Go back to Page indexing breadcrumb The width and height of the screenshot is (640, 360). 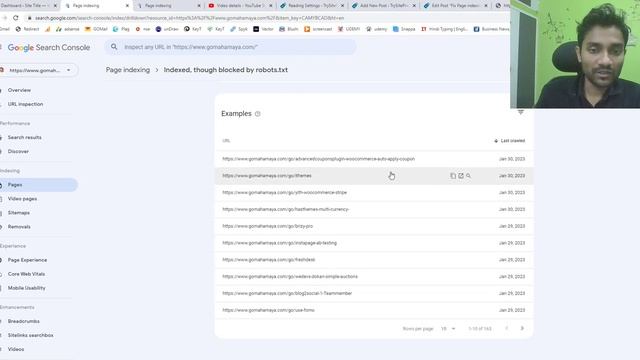128,70
